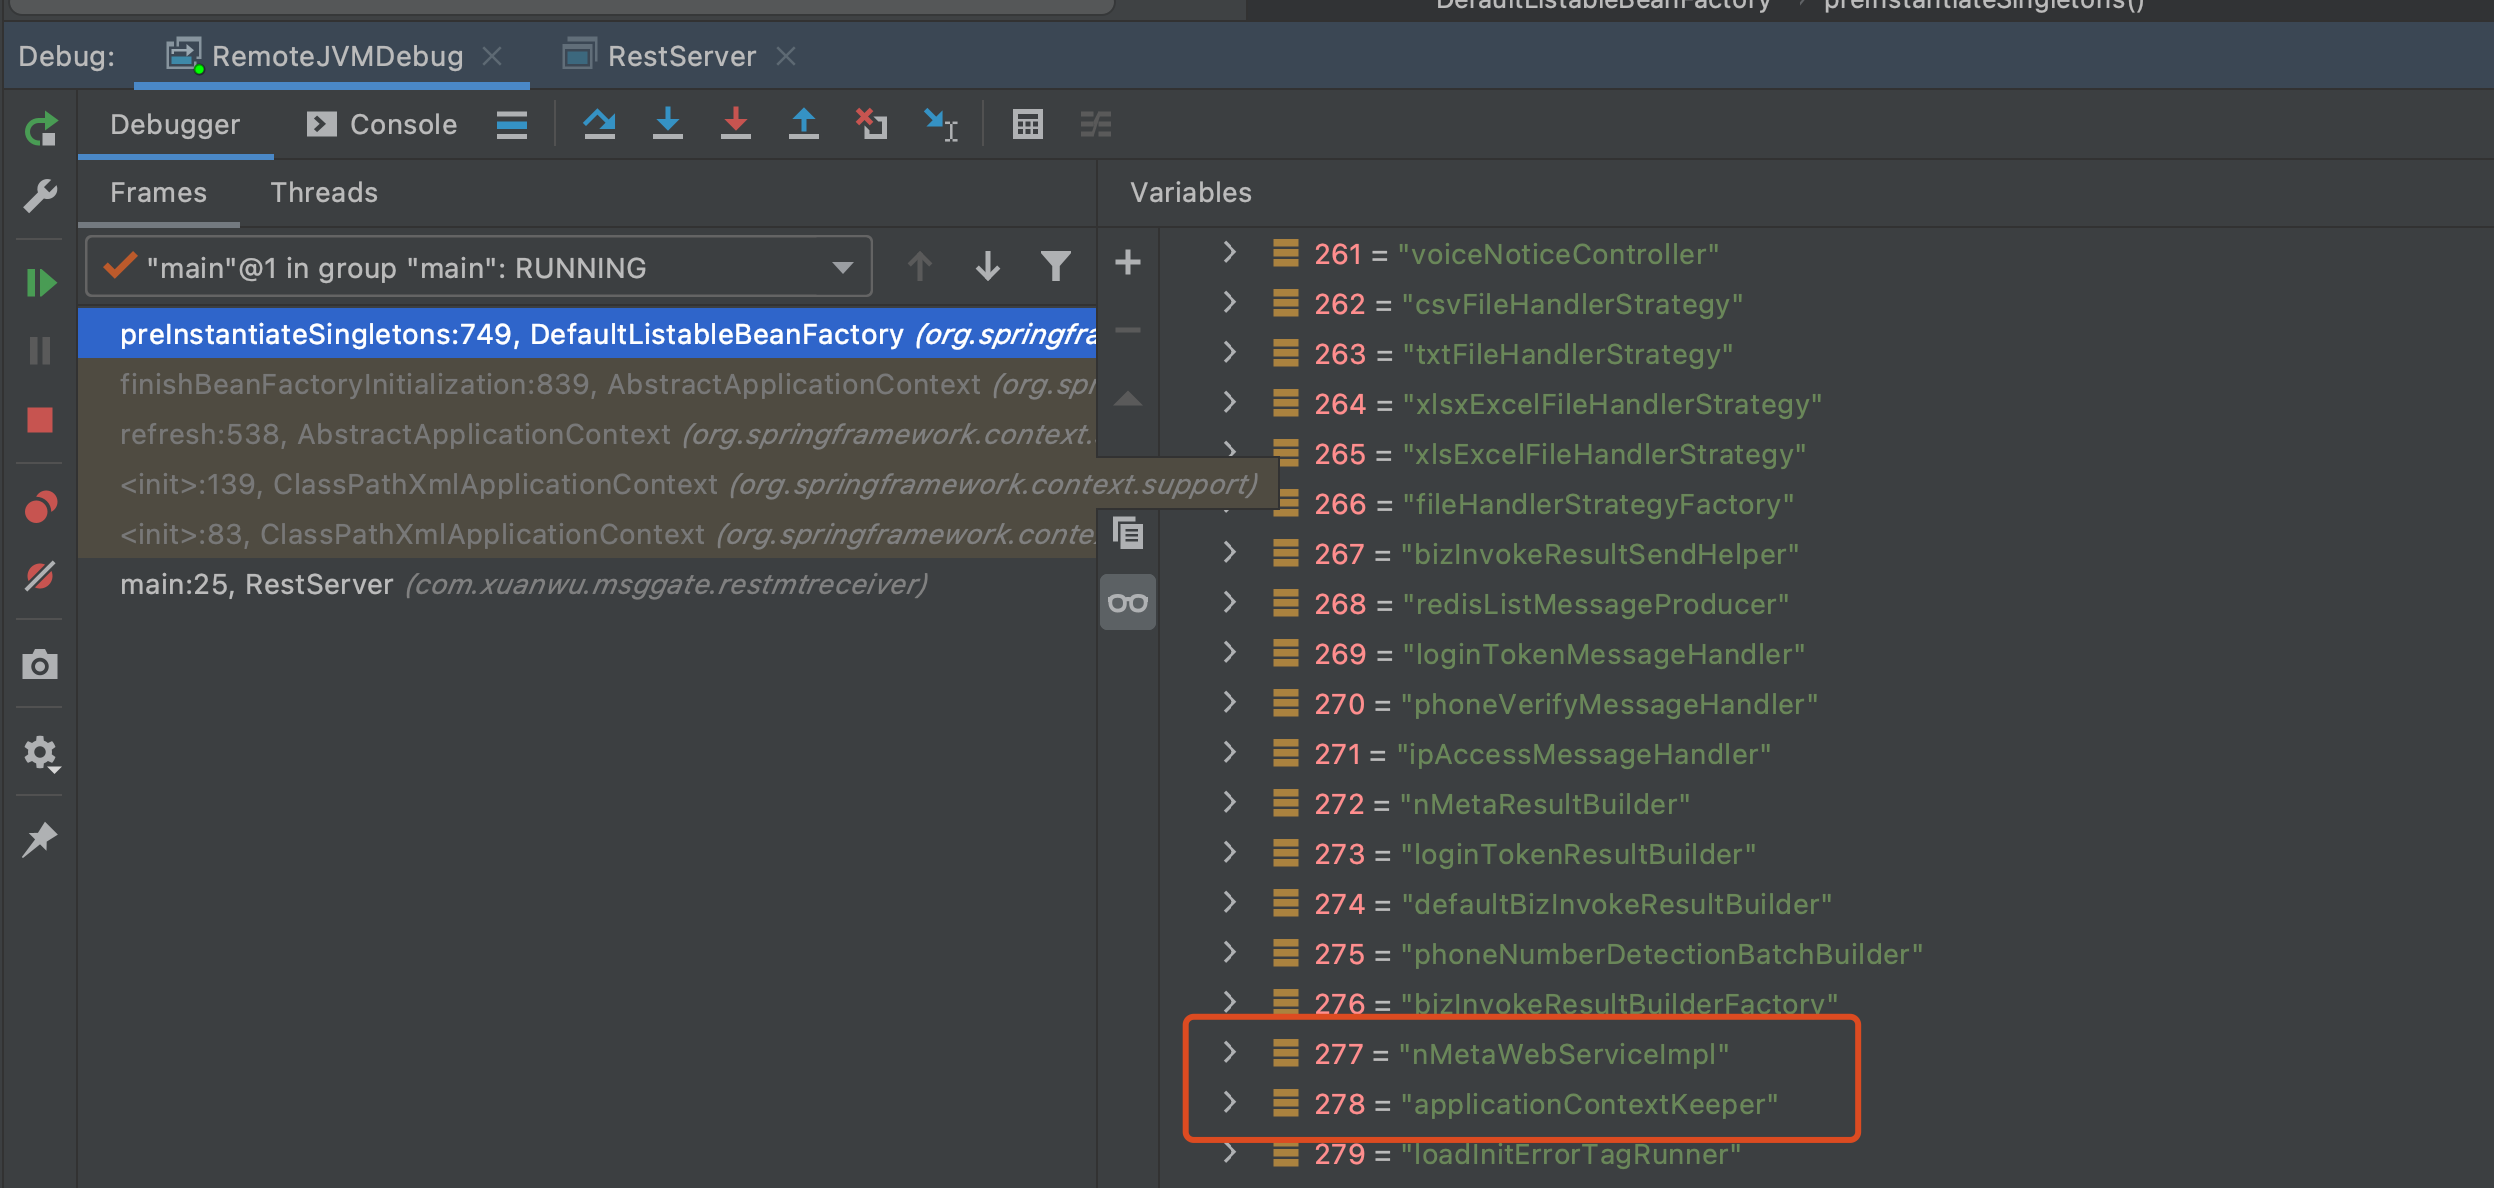Close the RemoteJVMDebug tab

click(x=492, y=56)
